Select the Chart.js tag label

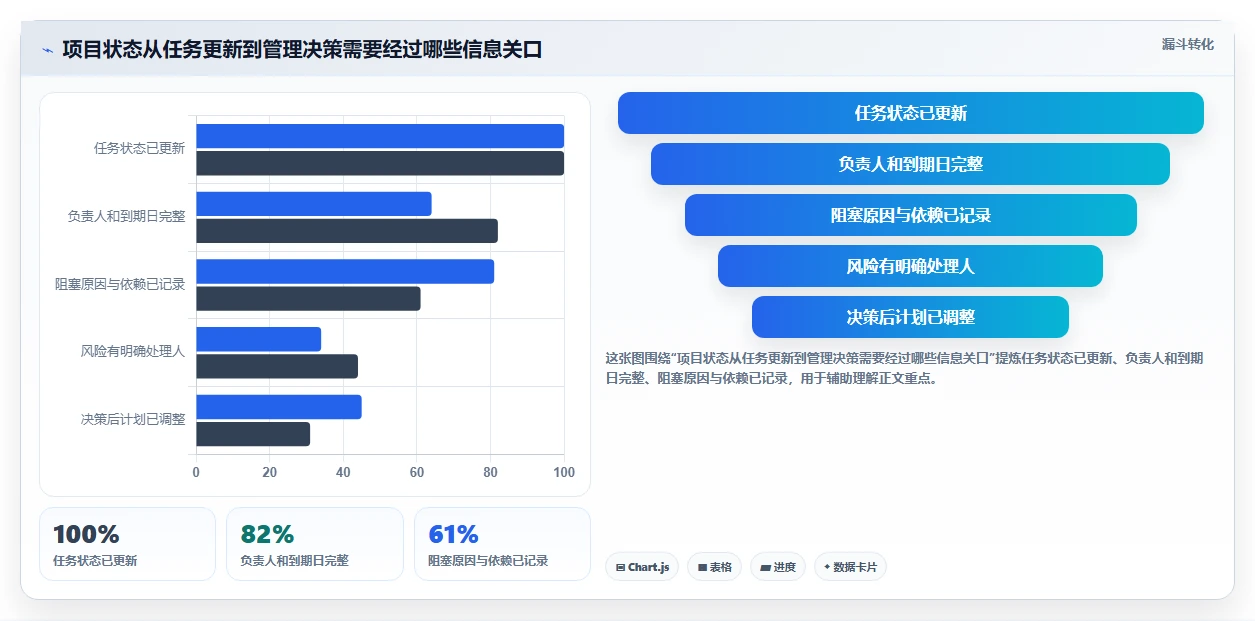(x=648, y=567)
